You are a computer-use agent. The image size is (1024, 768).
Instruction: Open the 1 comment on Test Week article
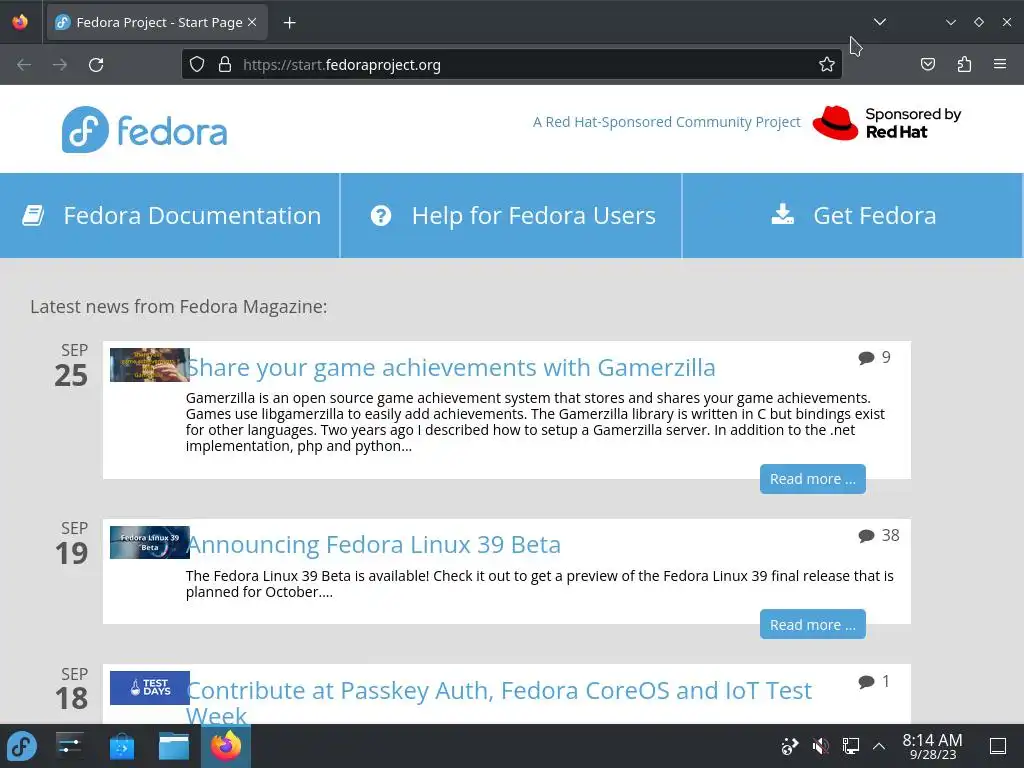(x=874, y=682)
